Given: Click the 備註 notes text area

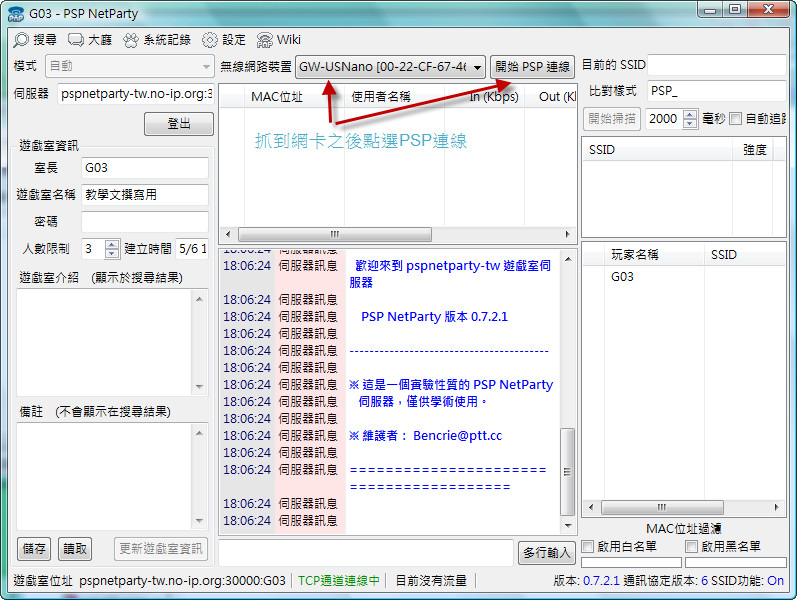Looking at the screenshot, I should [105, 476].
